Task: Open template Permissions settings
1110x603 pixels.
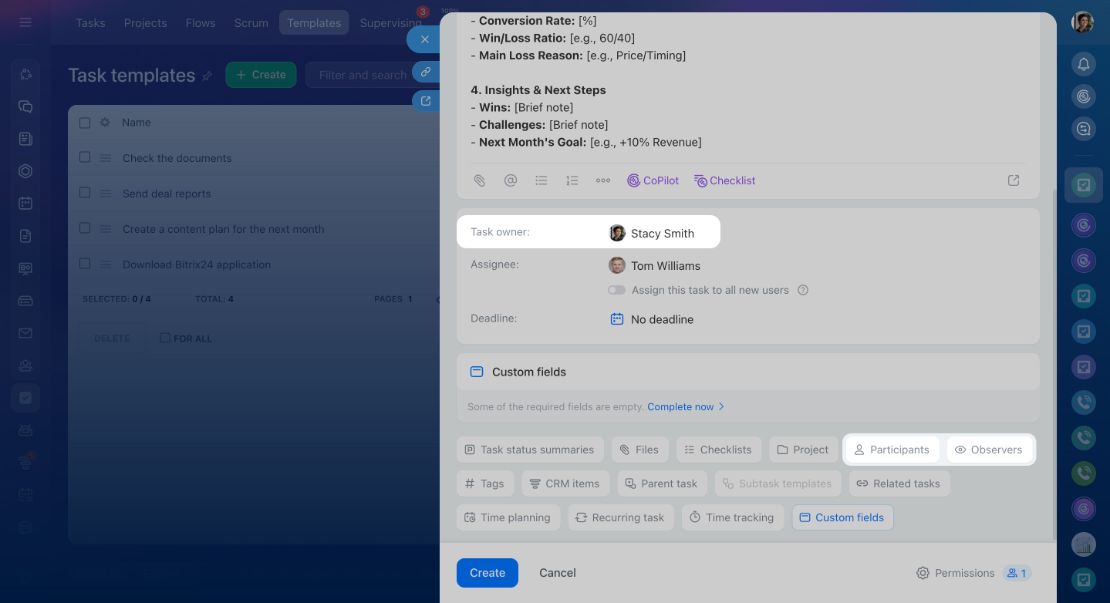Action: (x=955, y=573)
